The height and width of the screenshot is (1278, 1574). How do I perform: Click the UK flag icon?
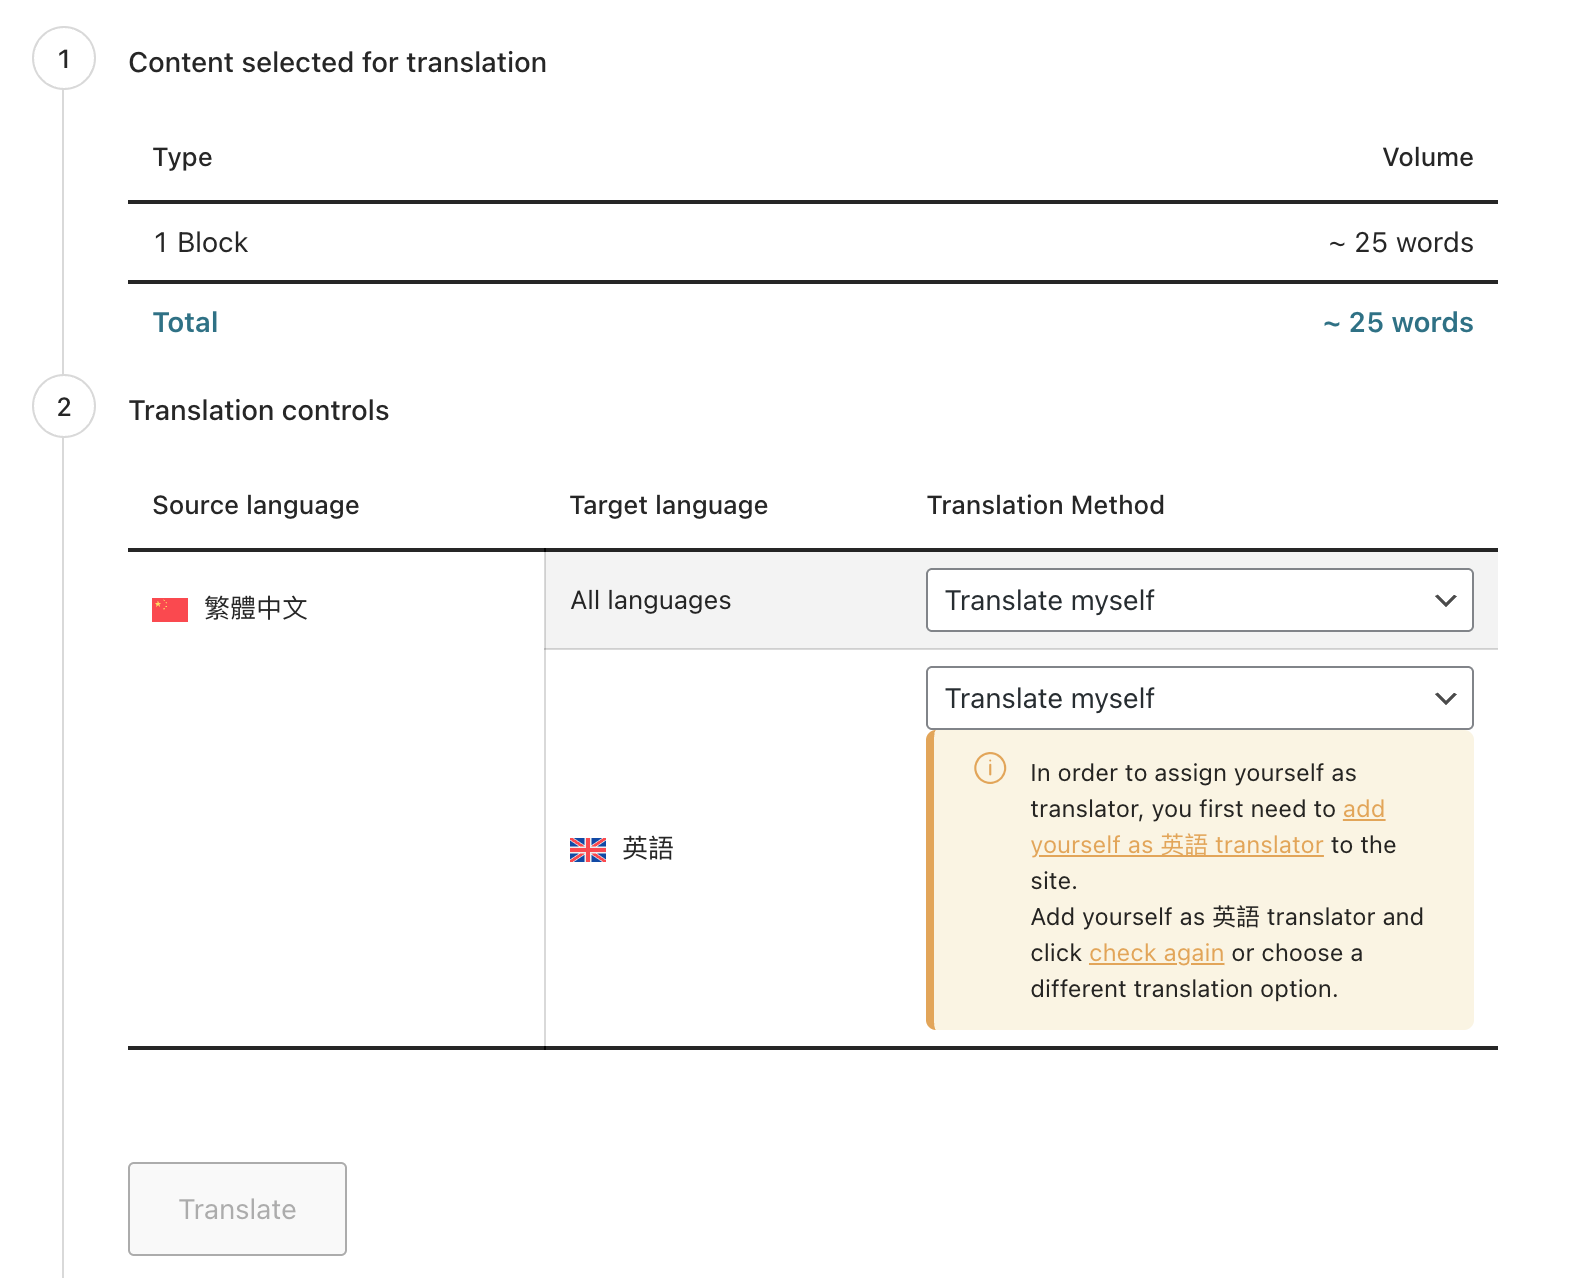click(x=587, y=849)
